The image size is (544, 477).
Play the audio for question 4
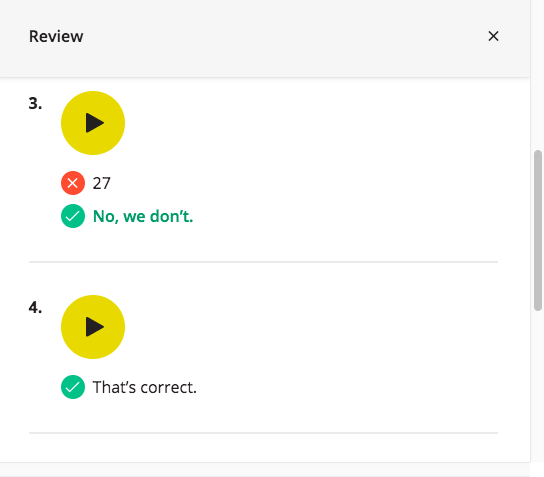[x=93, y=327]
